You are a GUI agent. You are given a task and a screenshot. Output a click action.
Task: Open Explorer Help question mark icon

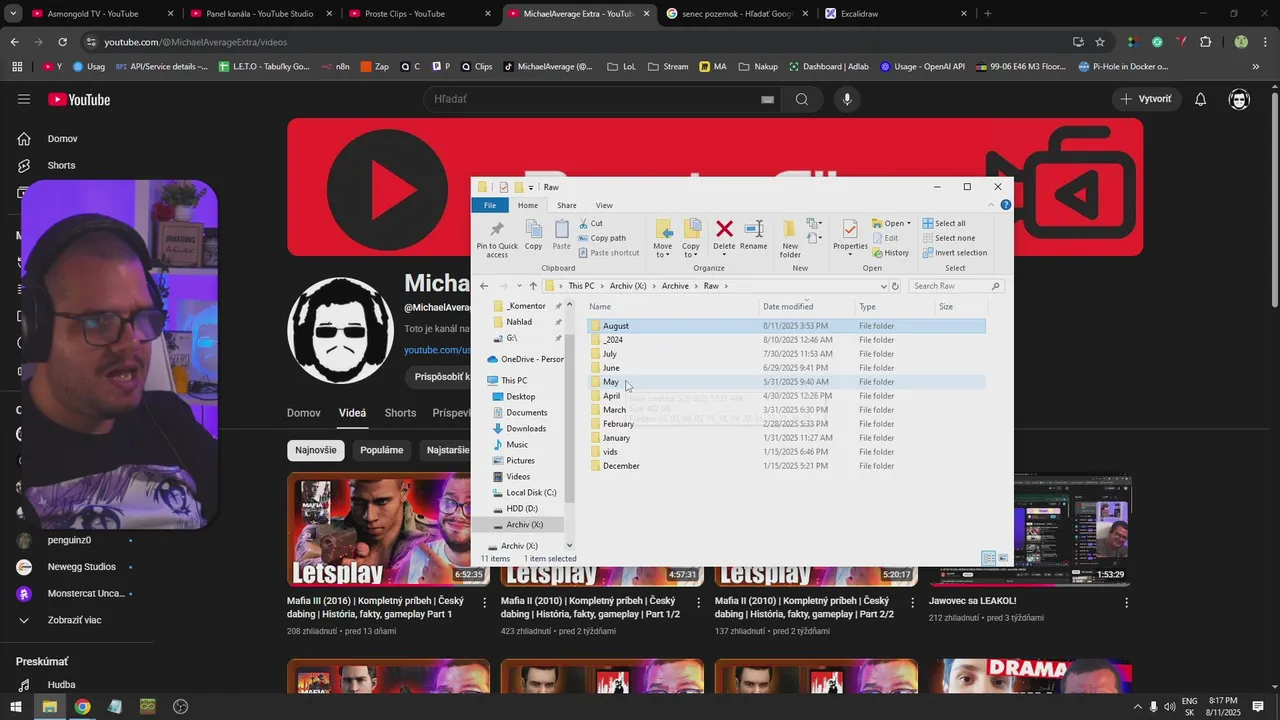point(1005,205)
